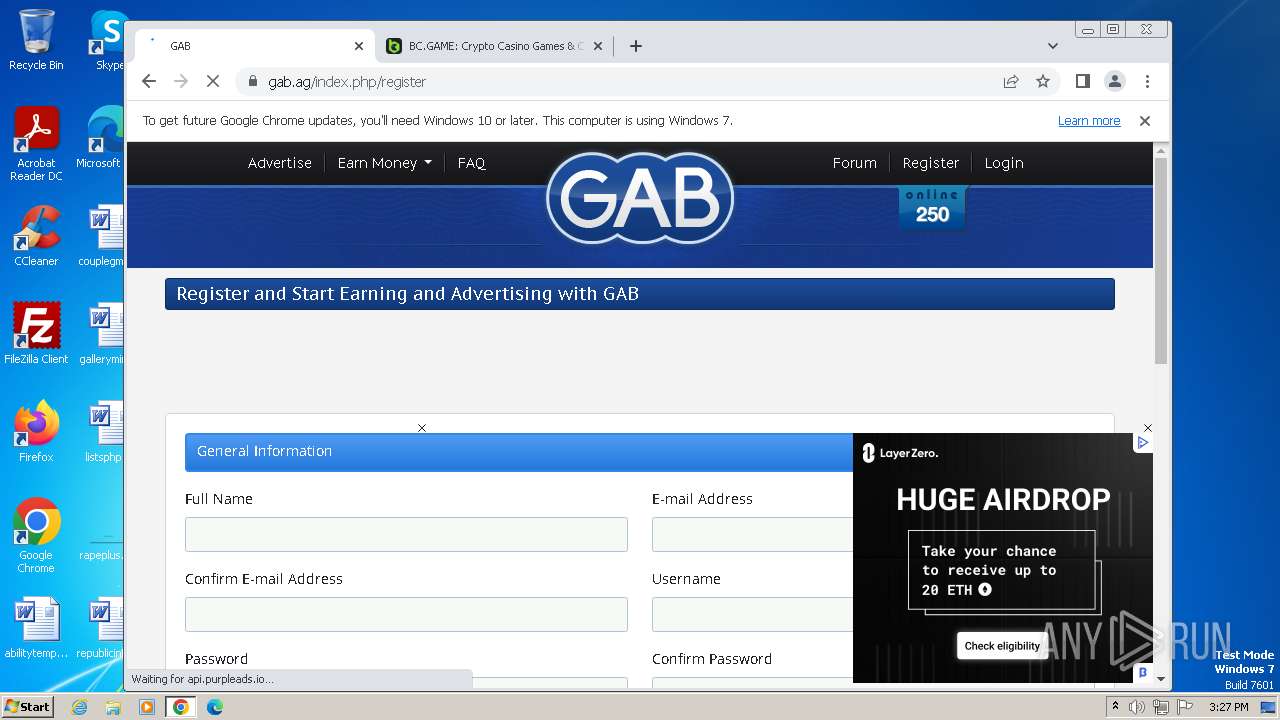This screenshot has width=1280, height=720.
Task: Open the Register link in the header
Action: [x=930, y=163]
